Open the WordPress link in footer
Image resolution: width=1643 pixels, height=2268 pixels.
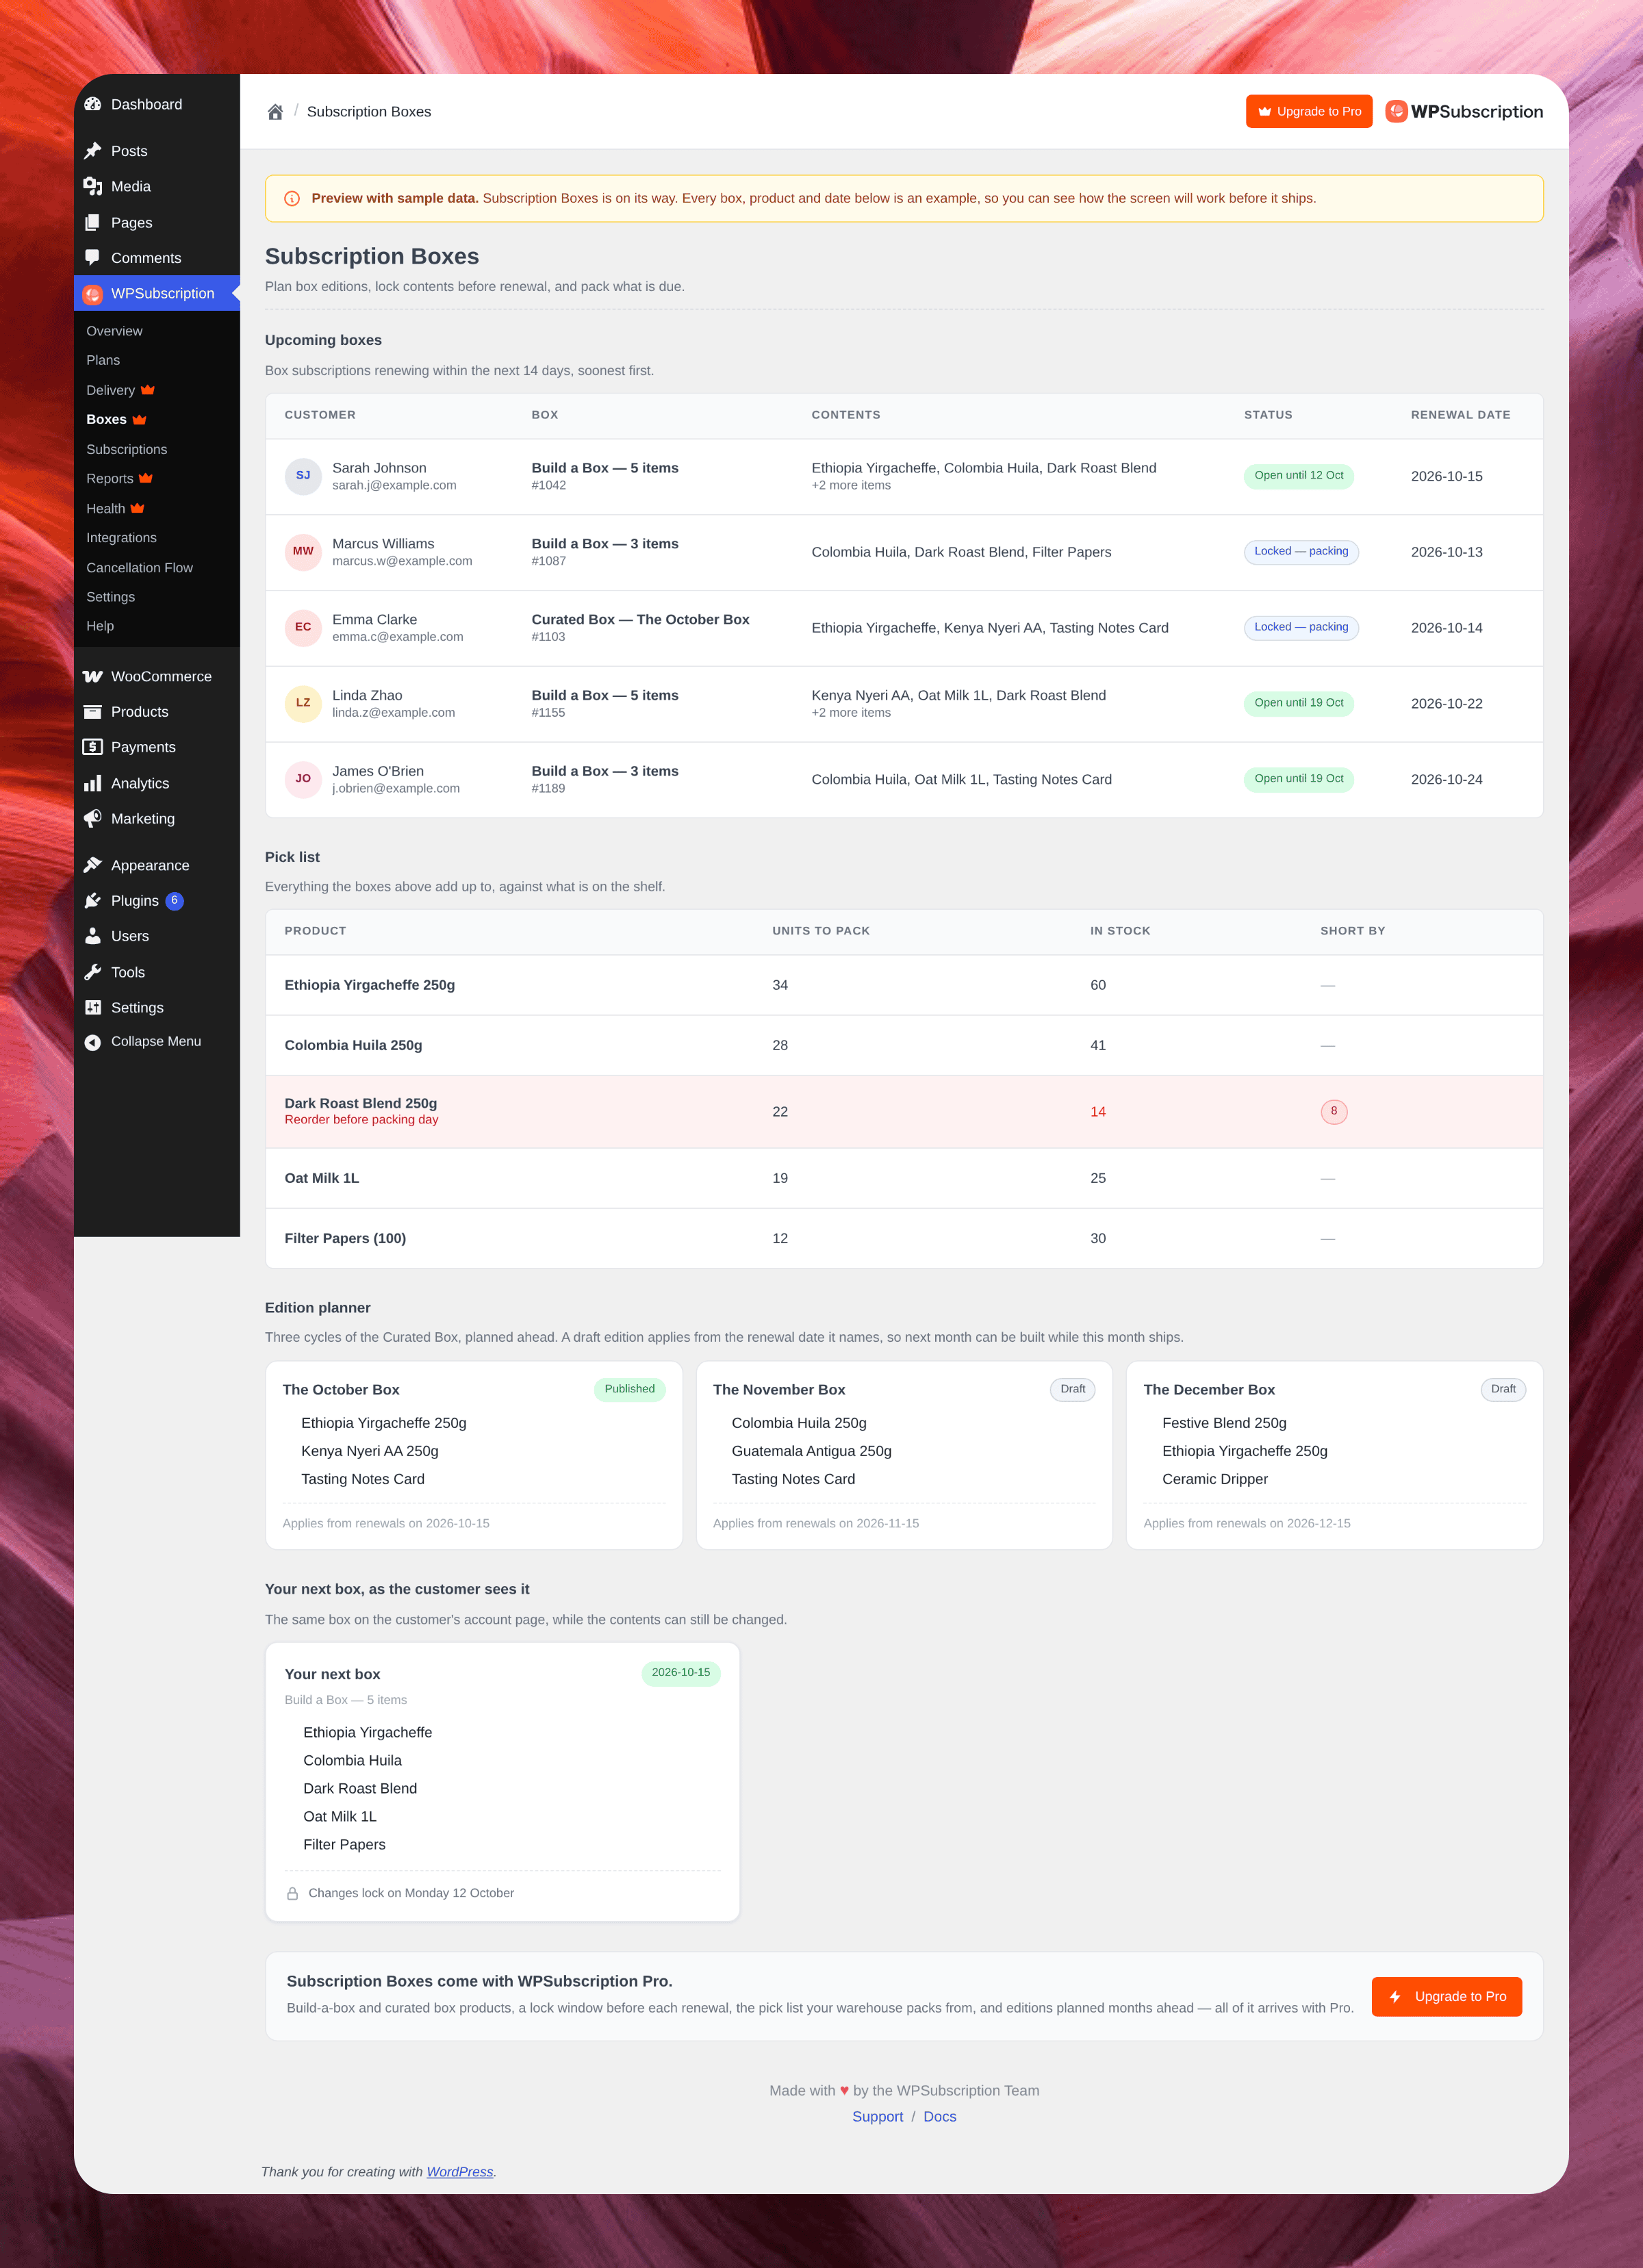[460, 2171]
